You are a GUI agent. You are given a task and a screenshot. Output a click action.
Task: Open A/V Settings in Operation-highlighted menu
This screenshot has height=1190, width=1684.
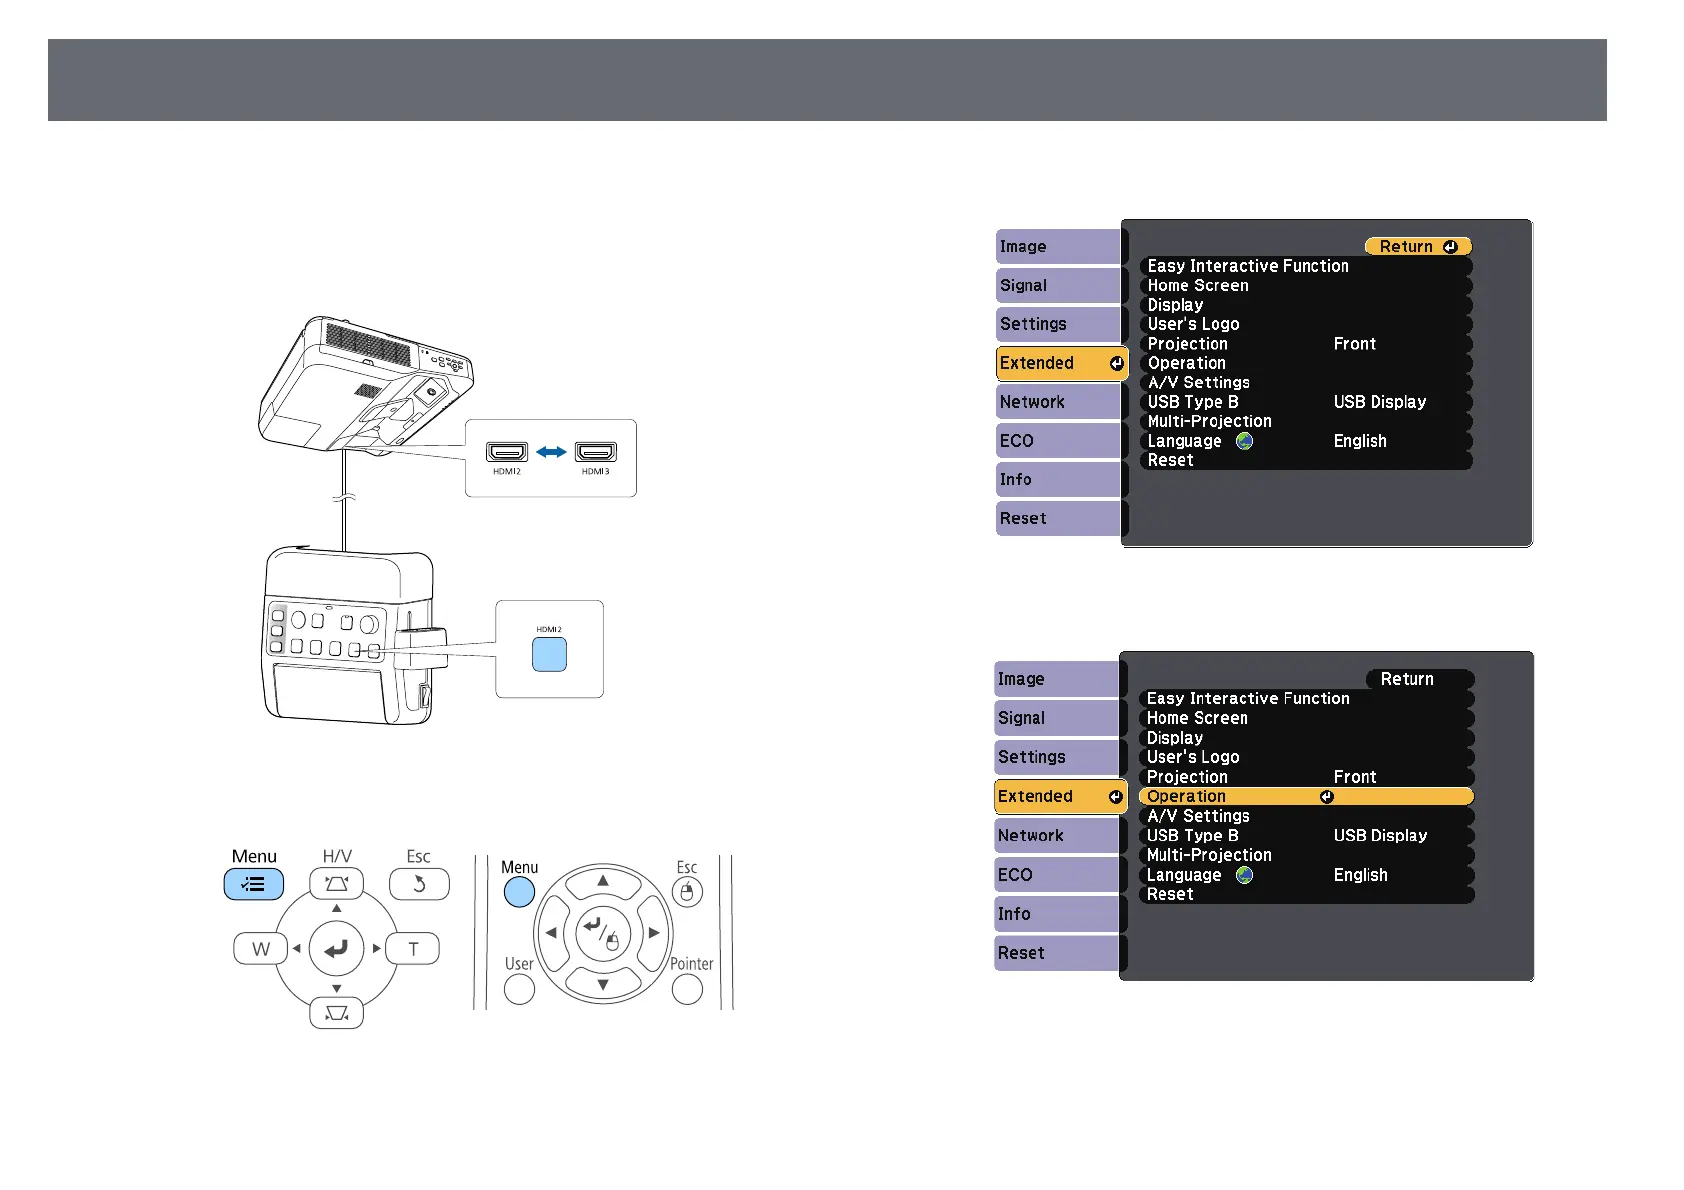1307,816
